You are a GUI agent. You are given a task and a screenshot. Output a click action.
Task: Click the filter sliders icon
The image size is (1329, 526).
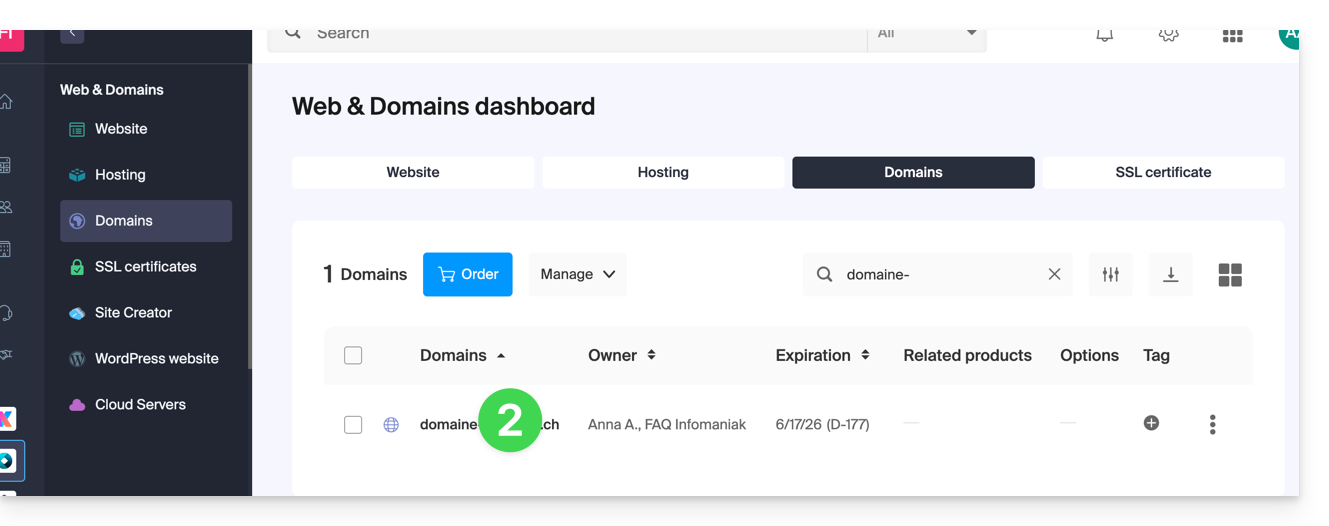click(1110, 274)
